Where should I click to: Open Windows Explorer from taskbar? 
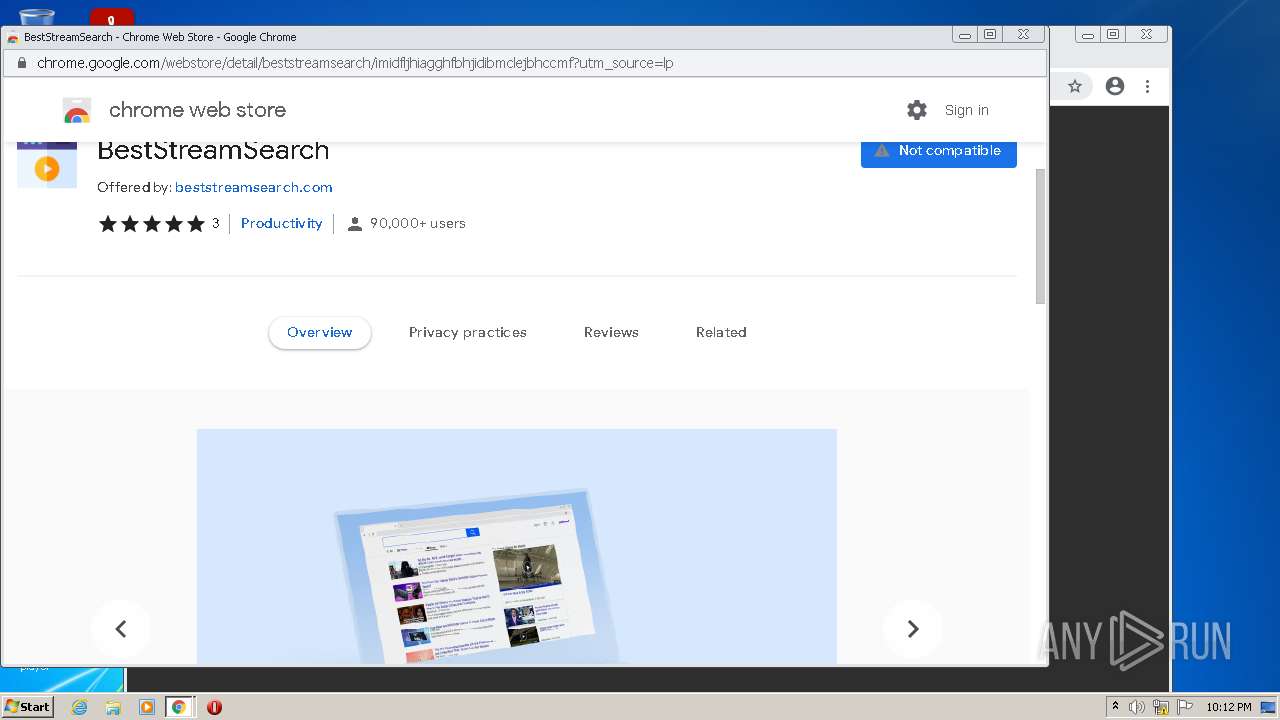coord(113,707)
